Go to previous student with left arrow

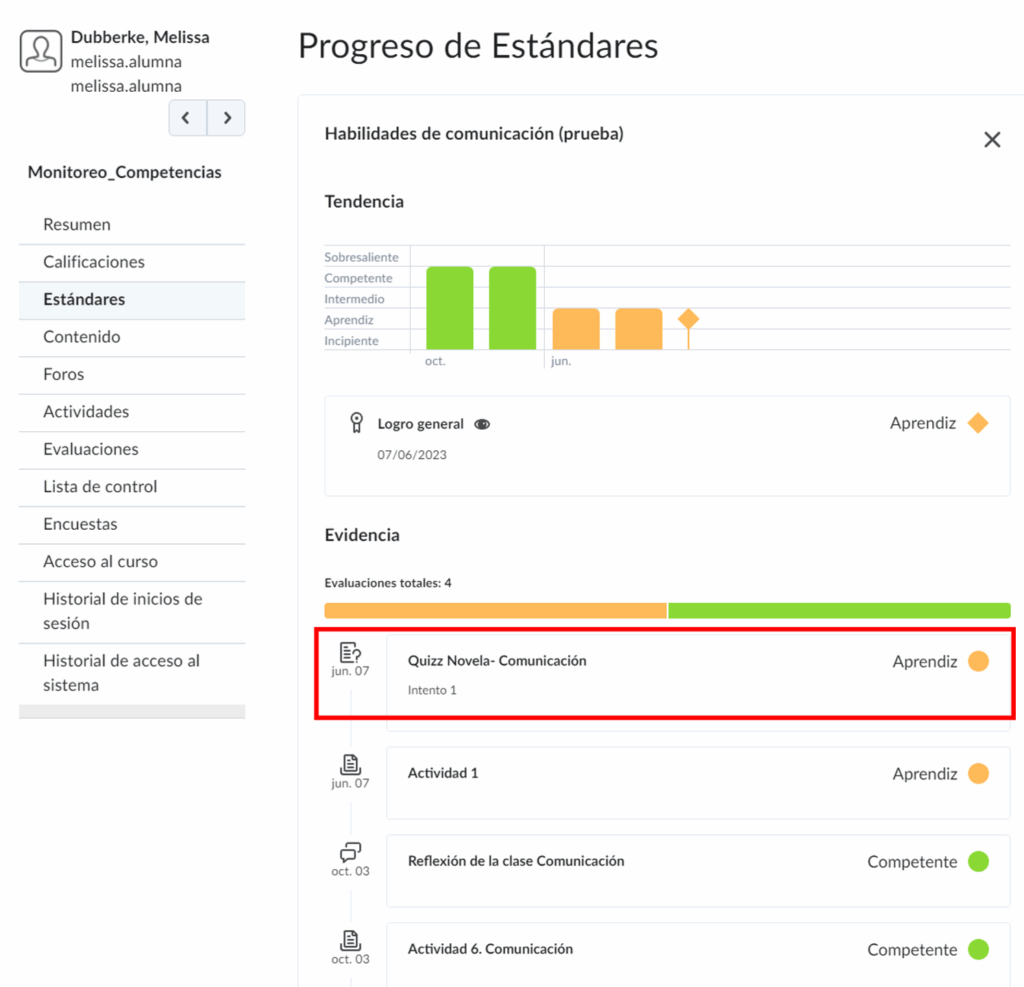click(x=187, y=118)
